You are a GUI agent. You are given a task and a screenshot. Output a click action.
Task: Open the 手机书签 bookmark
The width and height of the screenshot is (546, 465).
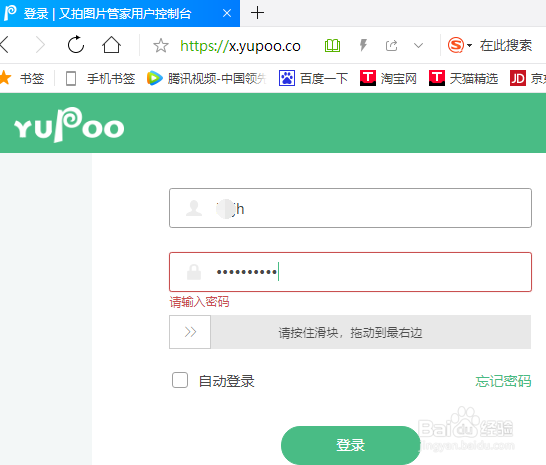click(100, 78)
